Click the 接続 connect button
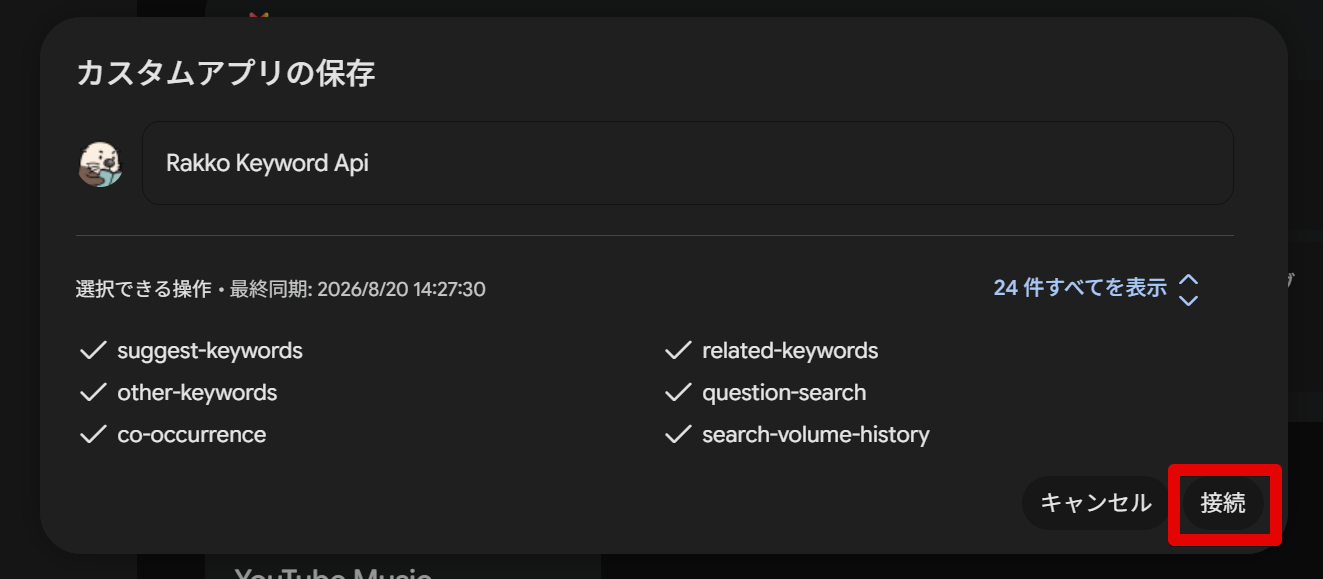The width and height of the screenshot is (1323, 579). point(1223,503)
